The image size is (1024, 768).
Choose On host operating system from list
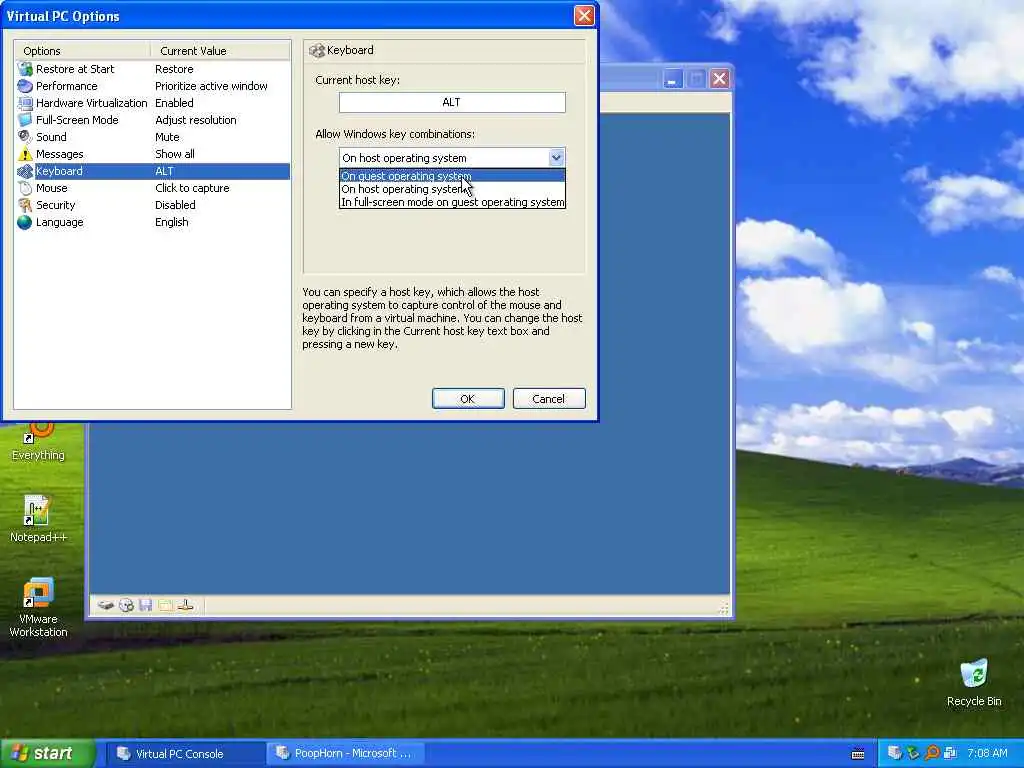pyautogui.click(x=452, y=189)
